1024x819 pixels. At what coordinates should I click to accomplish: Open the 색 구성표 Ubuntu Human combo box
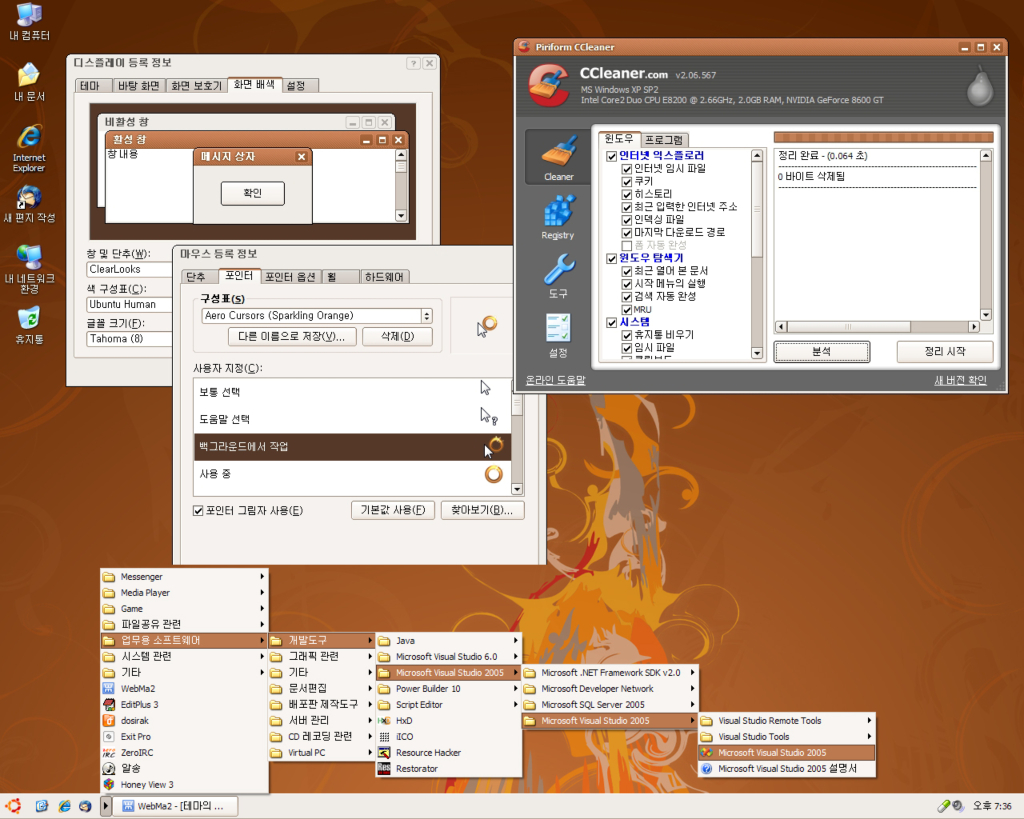tap(129, 304)
